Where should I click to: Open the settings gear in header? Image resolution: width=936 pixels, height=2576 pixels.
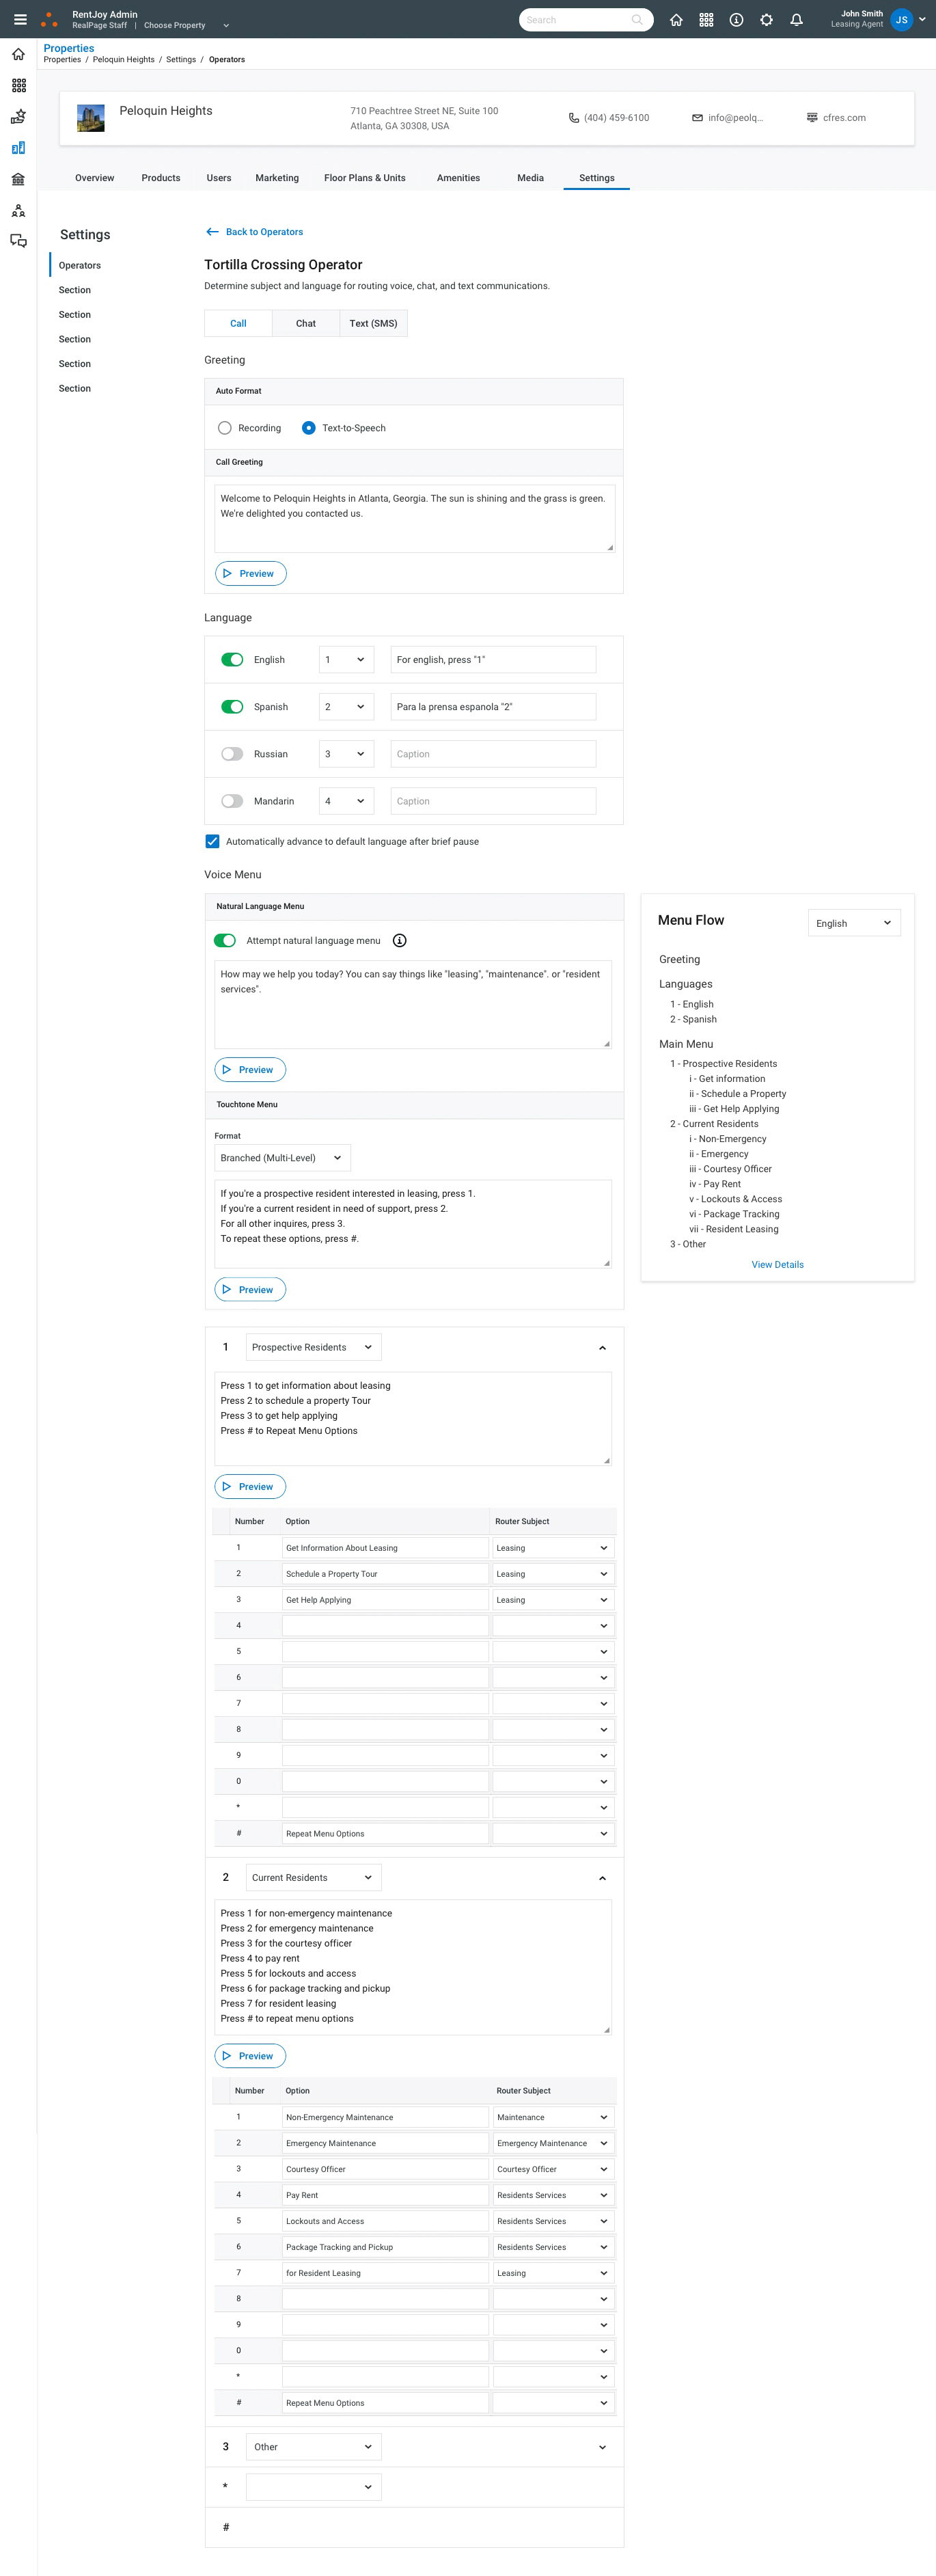[x=766, y=20]
